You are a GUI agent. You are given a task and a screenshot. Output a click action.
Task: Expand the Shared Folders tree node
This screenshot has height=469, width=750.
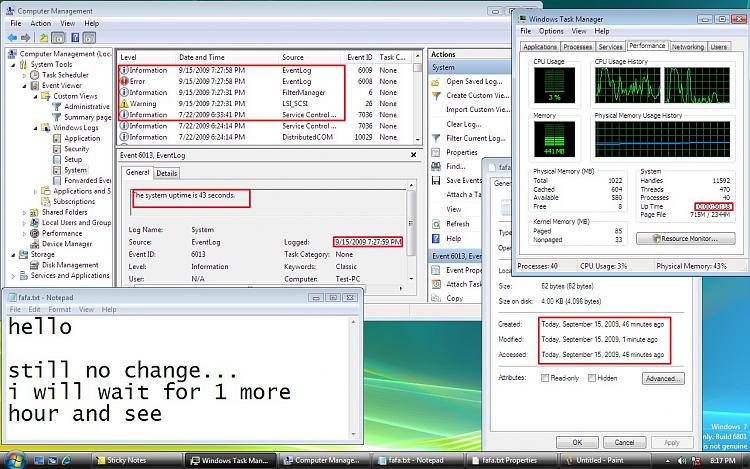24,212
